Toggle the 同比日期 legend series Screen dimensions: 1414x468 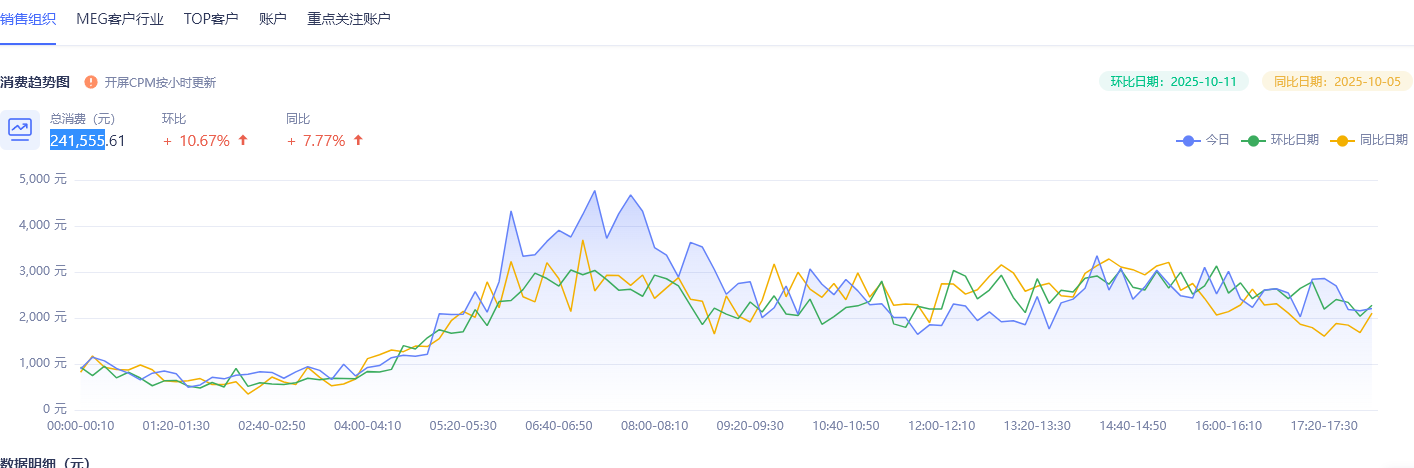point(1369,141)
